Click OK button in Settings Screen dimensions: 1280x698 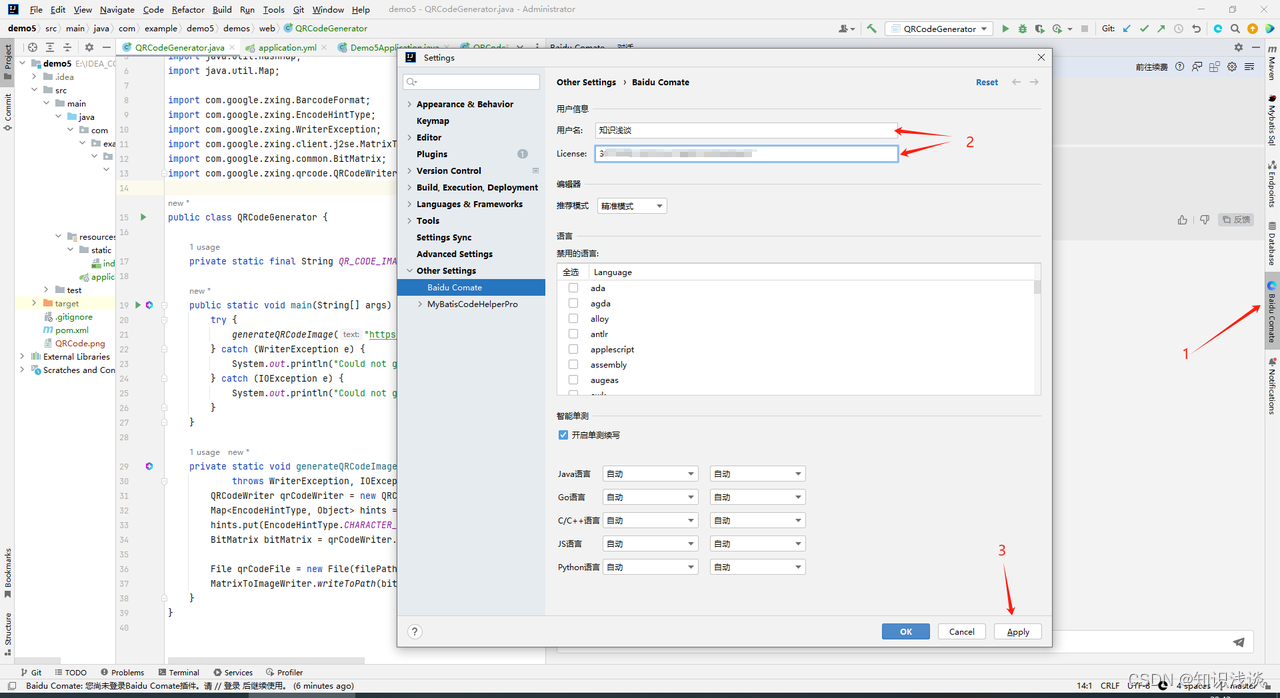click(x=906, y=632)
